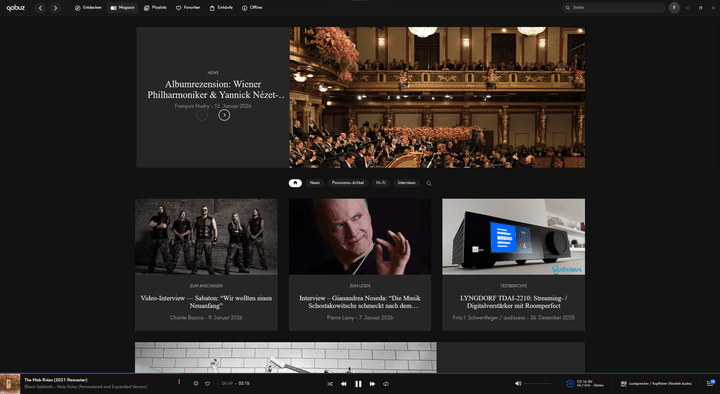
Task: Skip to the next track
Action: (372, 384)
